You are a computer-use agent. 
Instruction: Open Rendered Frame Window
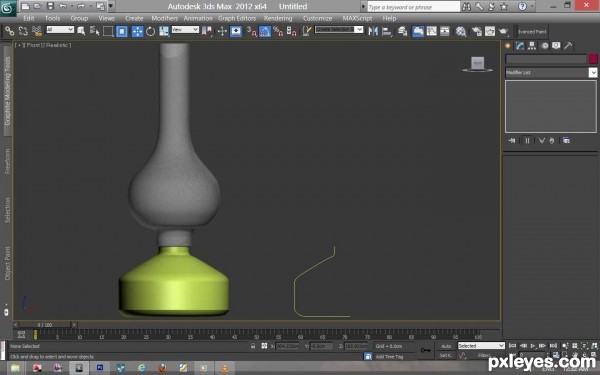(x=490, y=31)
